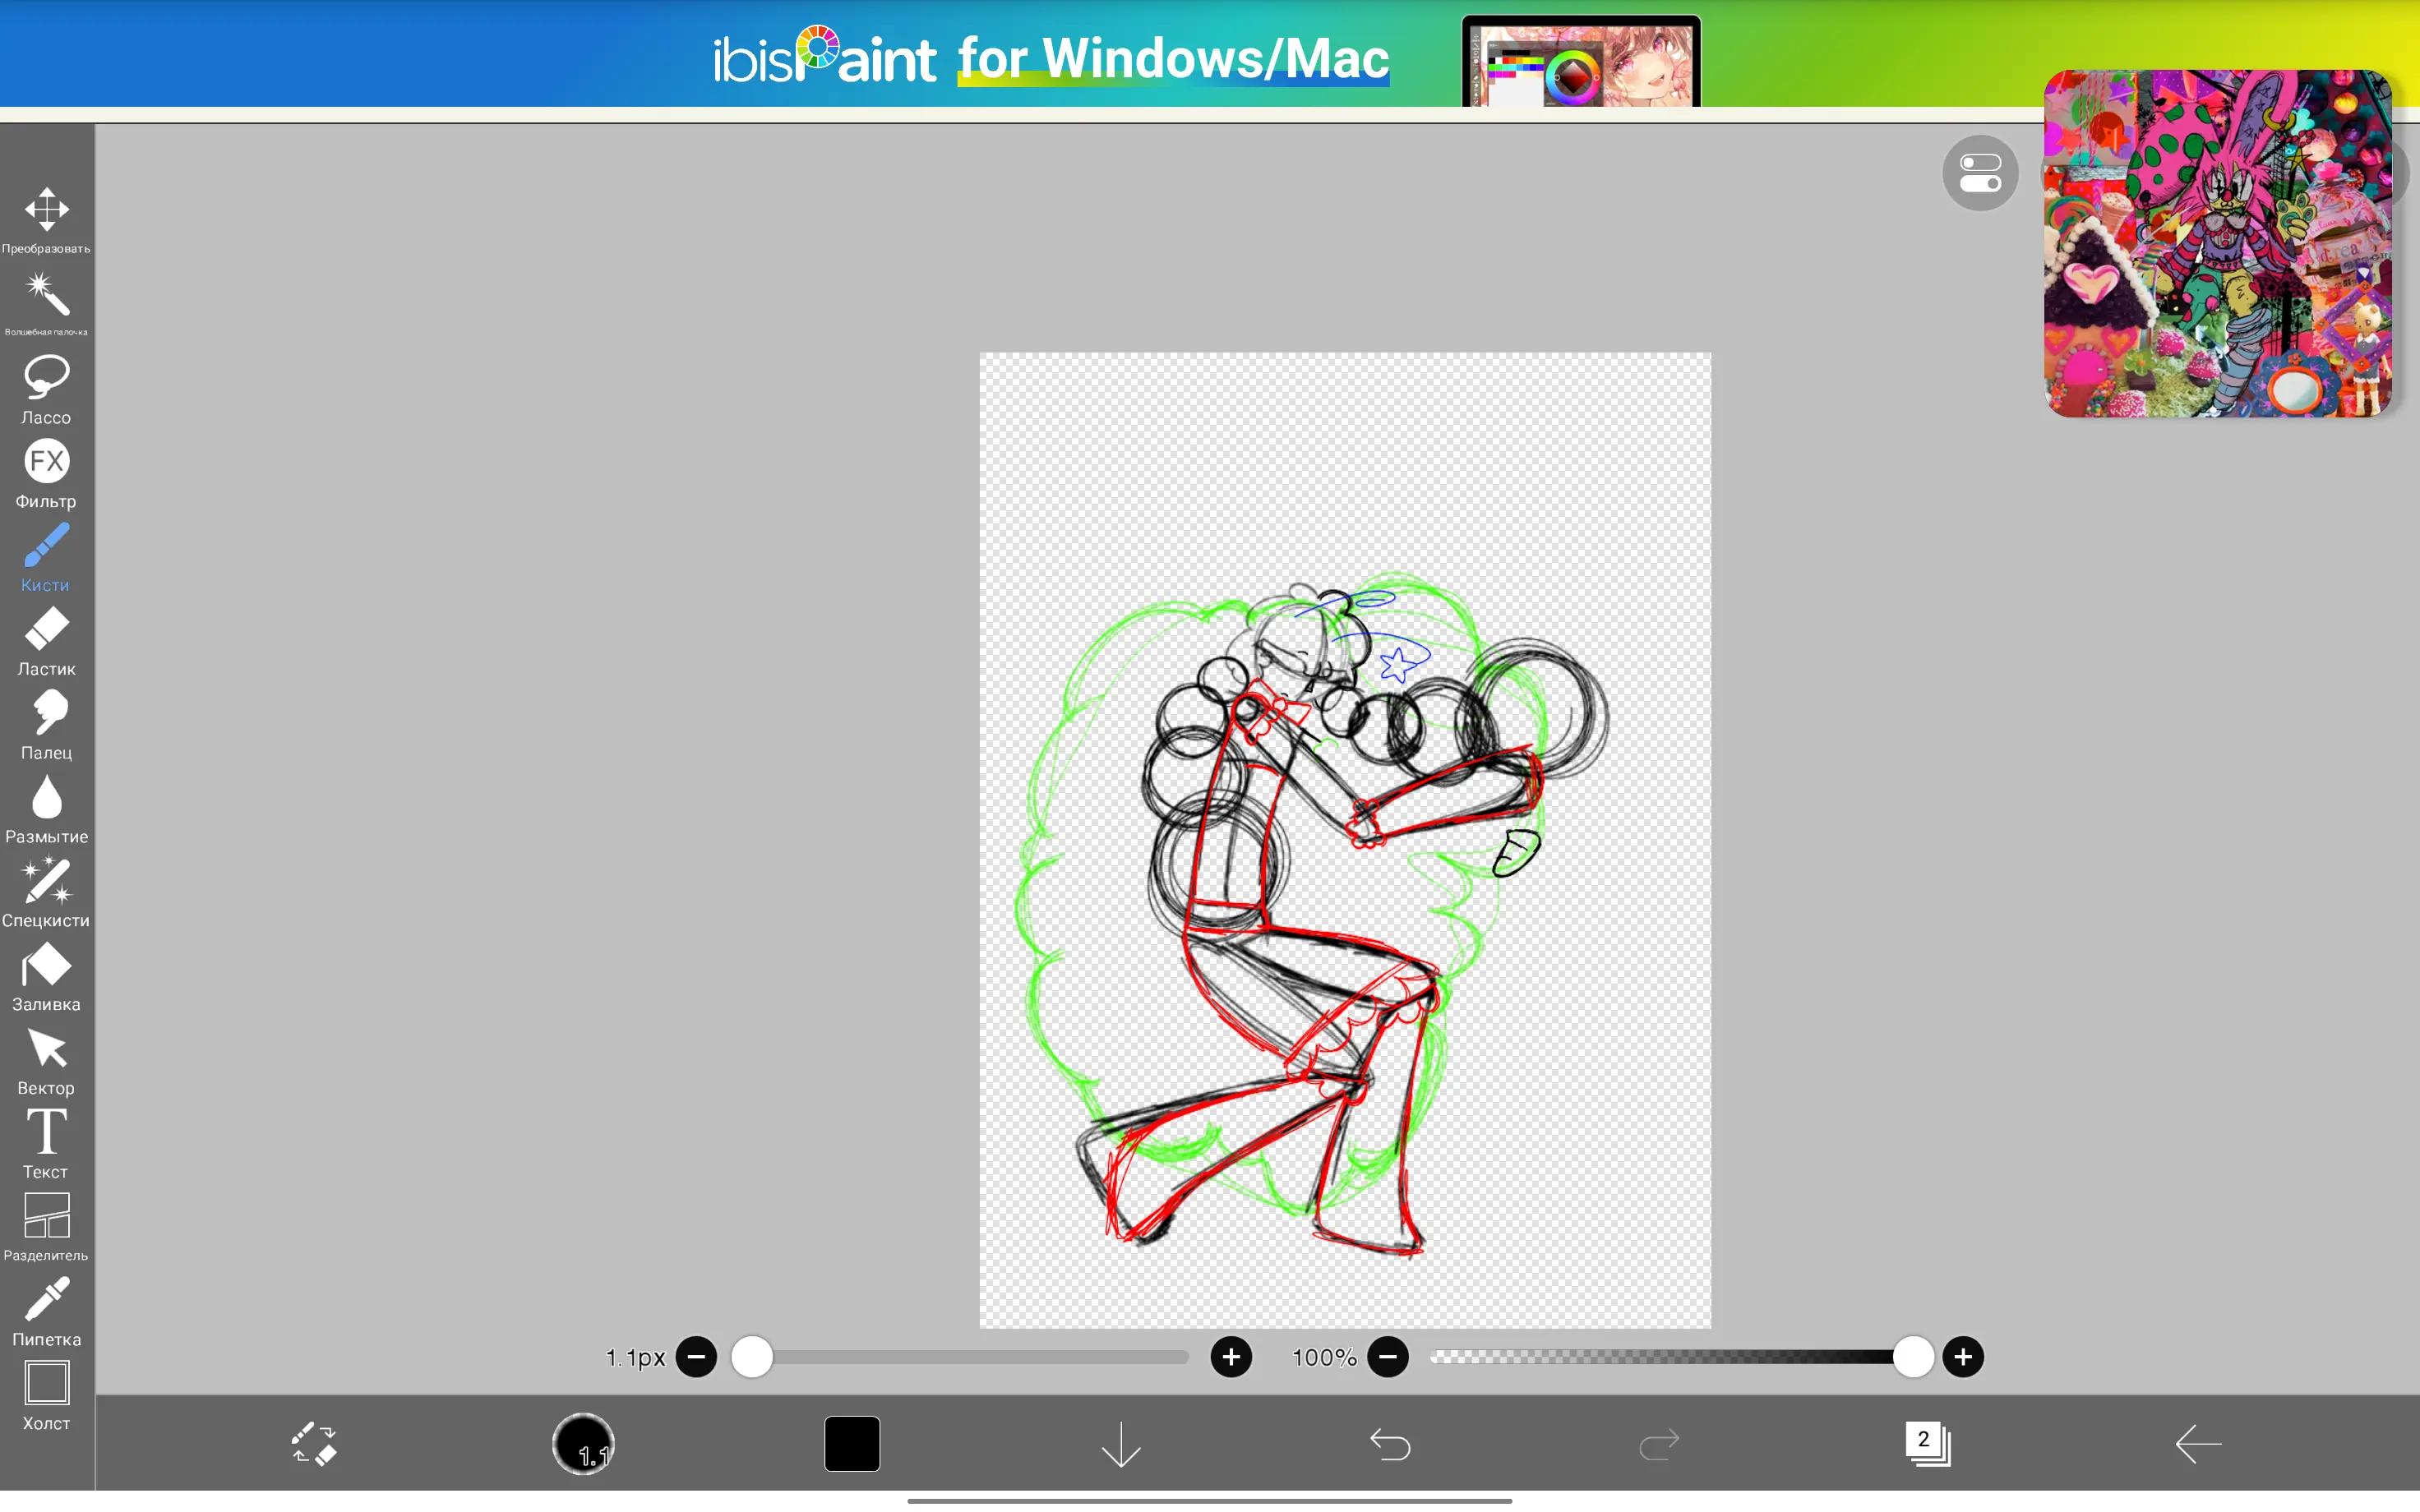Screen dimensions: 2420x1512
Task: Pick the Палец smudge tool
Action: [x=46, y=724]
